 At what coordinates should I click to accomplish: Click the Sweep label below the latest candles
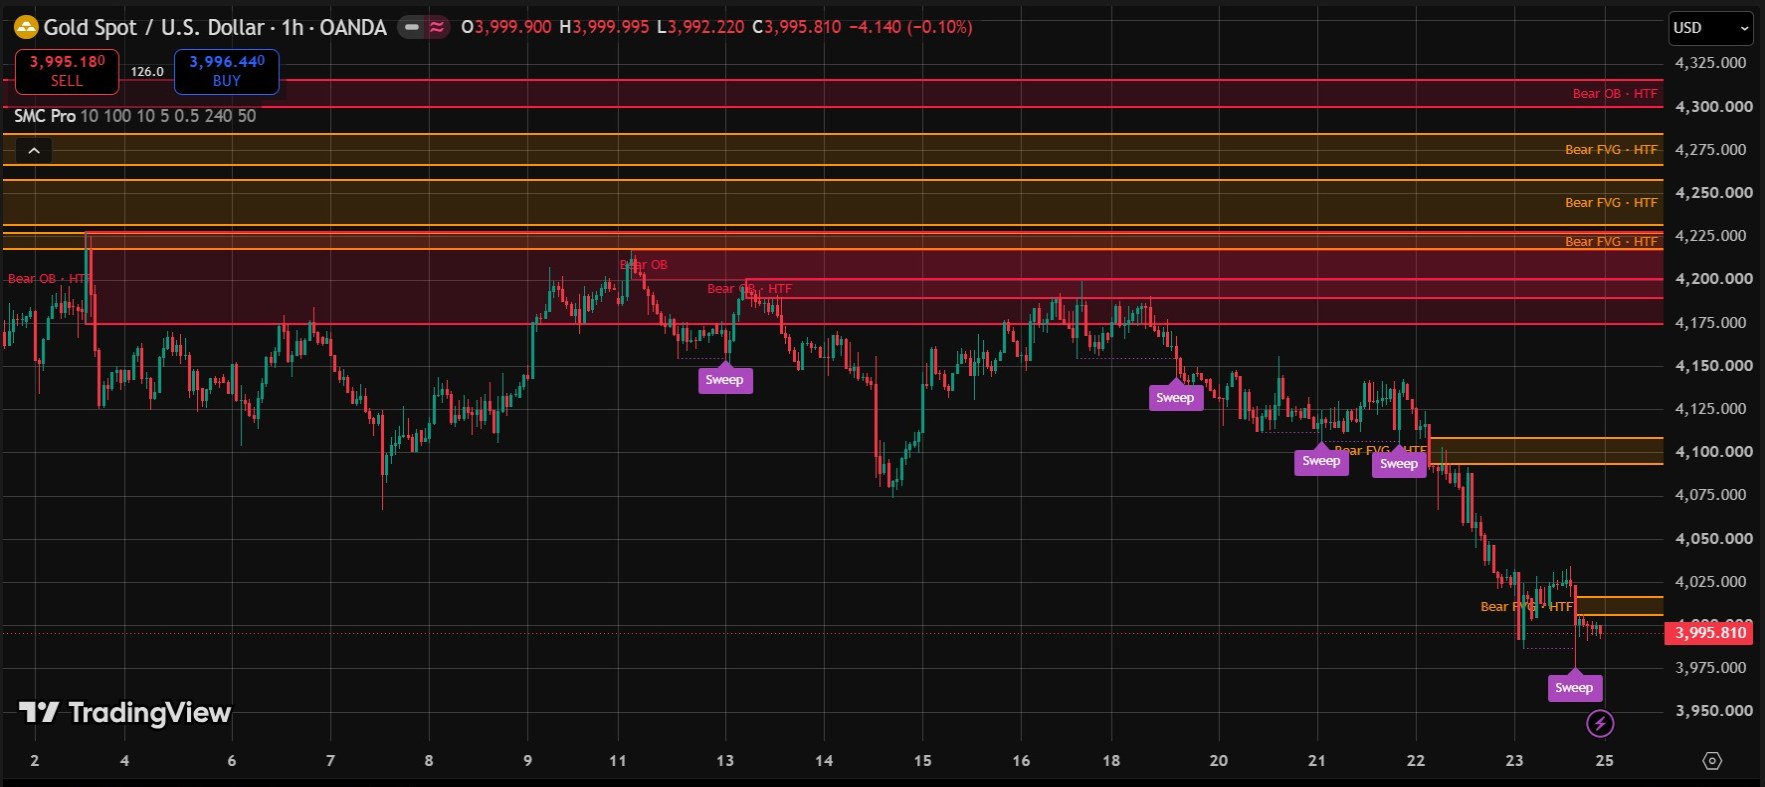tap(1574, 687)
